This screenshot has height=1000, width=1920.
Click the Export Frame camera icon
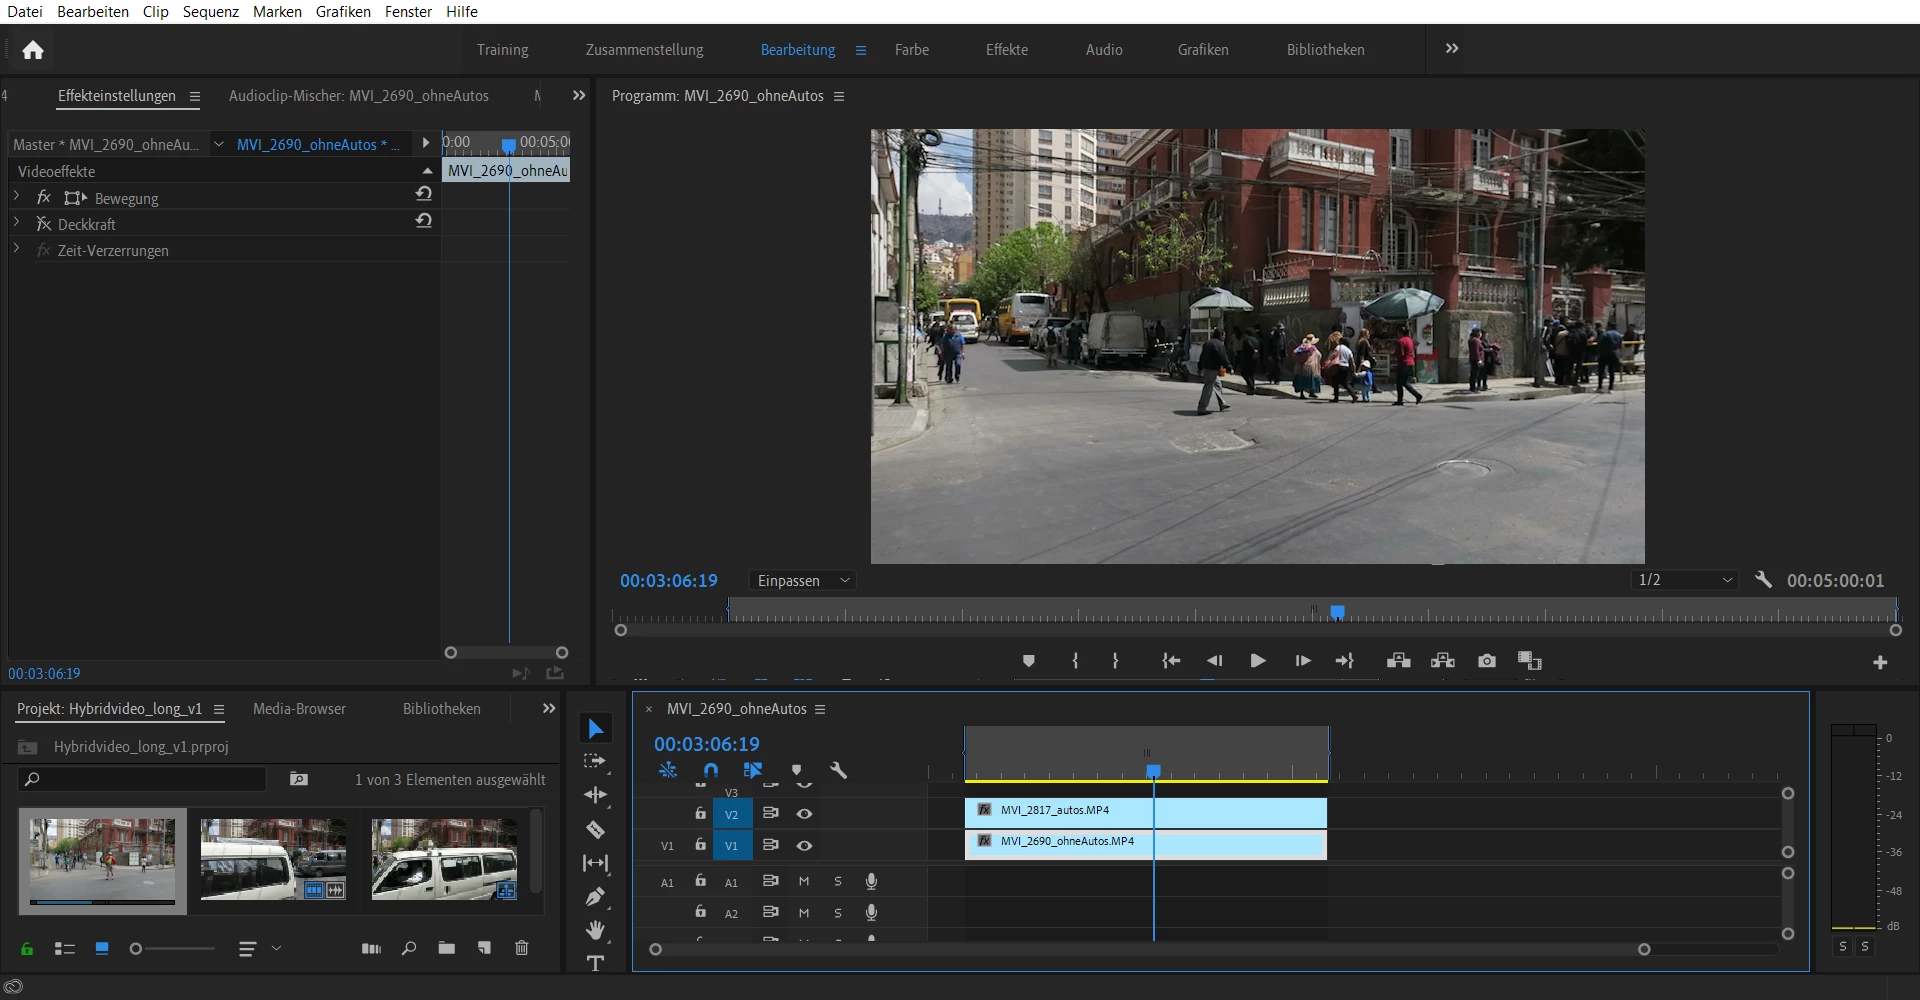[x=1487, y=661]
